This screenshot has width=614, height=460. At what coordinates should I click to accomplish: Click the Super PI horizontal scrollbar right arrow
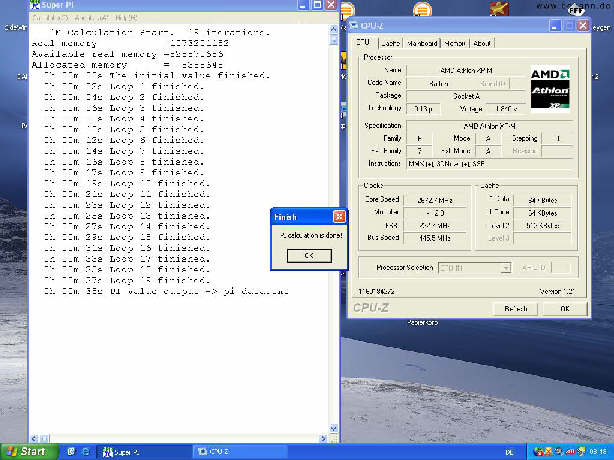click(323, 438)
